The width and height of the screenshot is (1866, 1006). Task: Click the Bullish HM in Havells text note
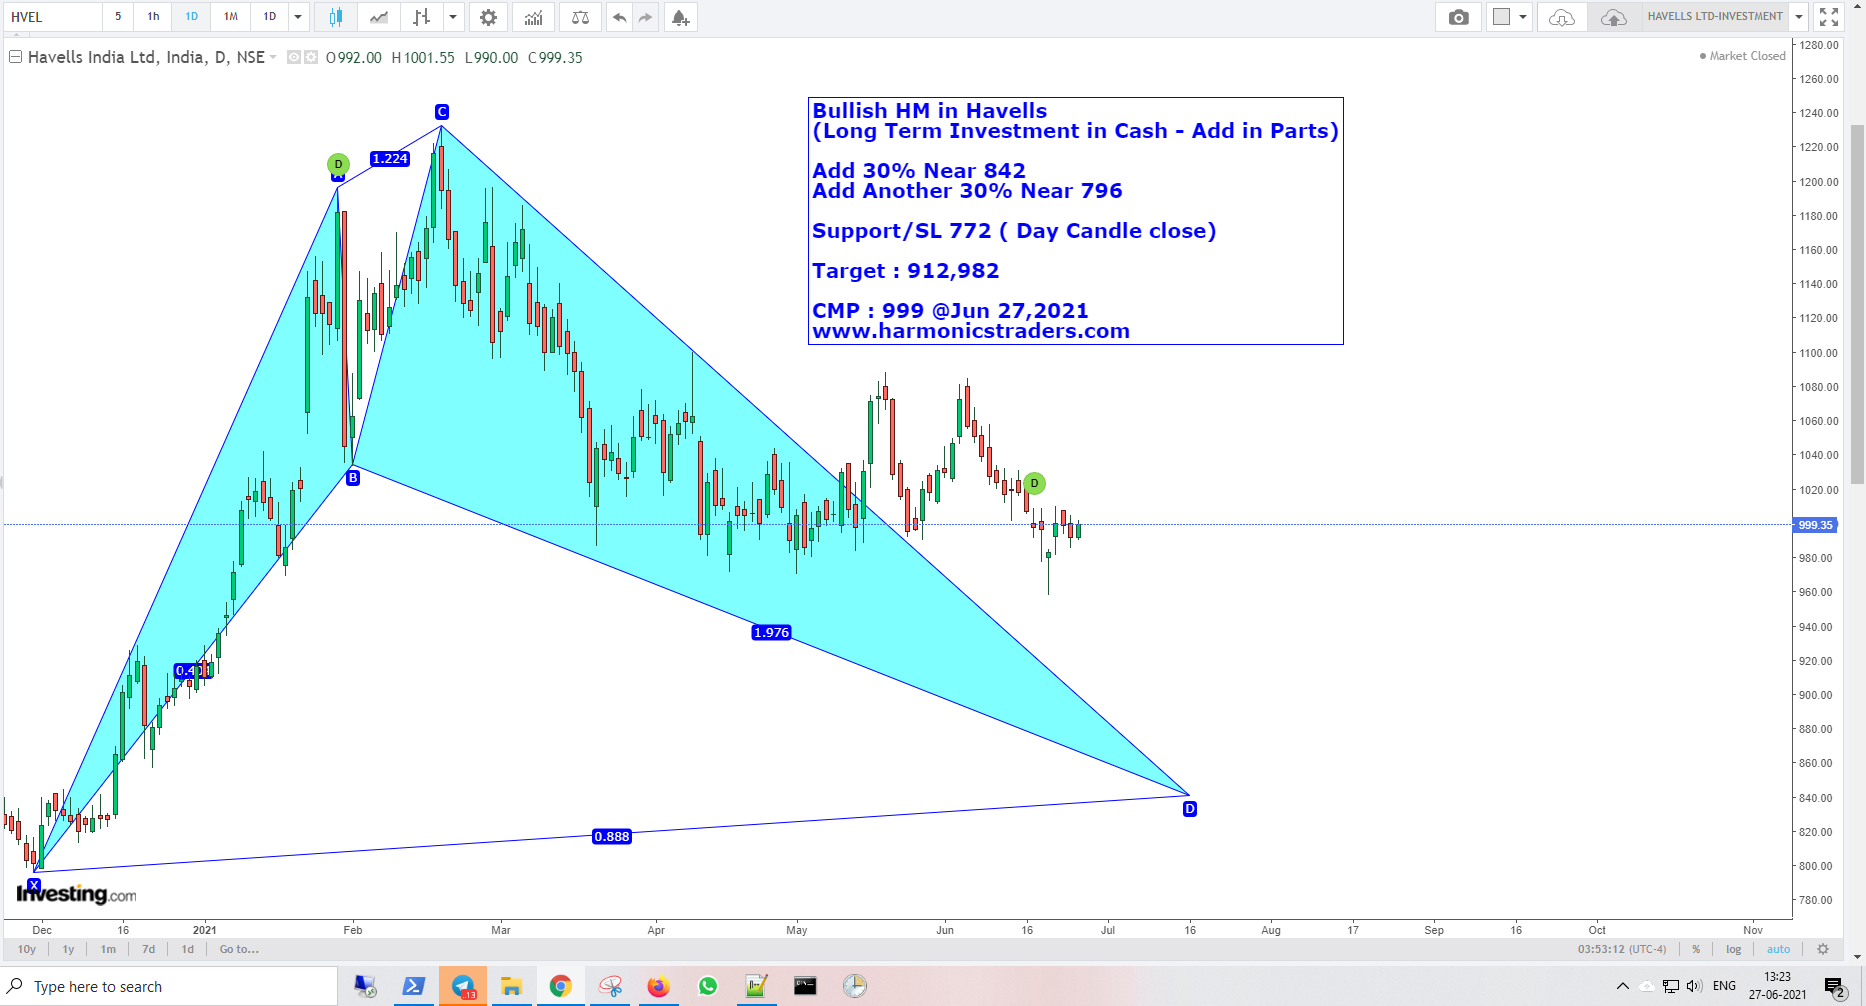pos(1075,221)
